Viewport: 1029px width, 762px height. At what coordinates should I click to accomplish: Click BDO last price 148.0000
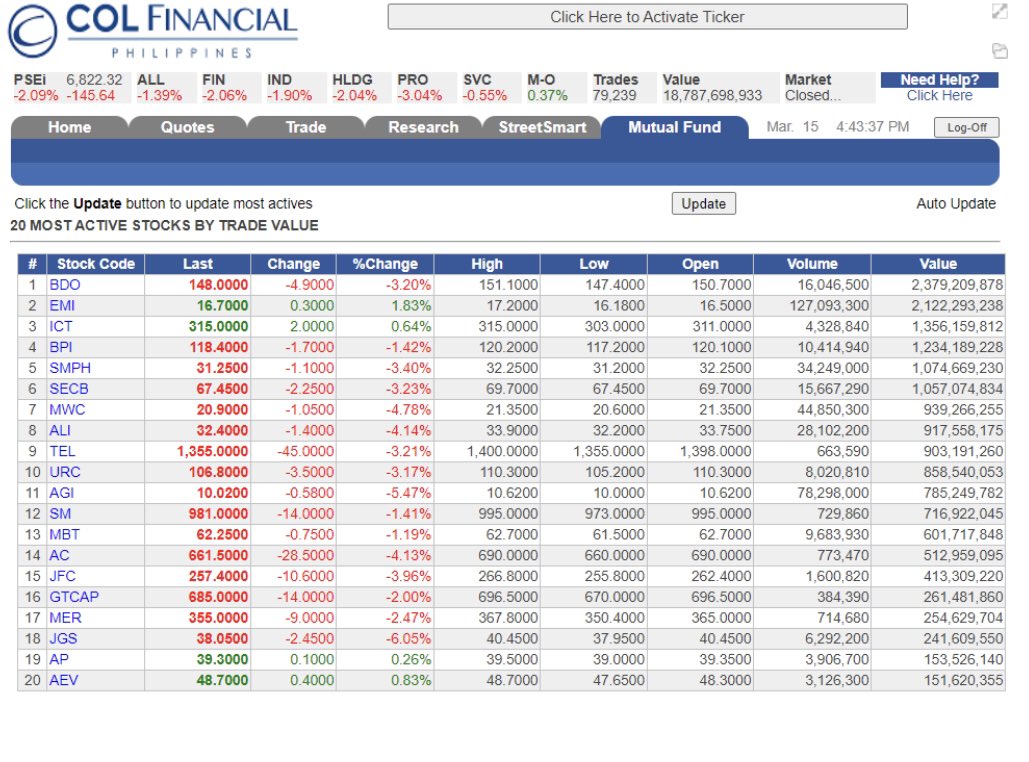(x=218, y=285)
